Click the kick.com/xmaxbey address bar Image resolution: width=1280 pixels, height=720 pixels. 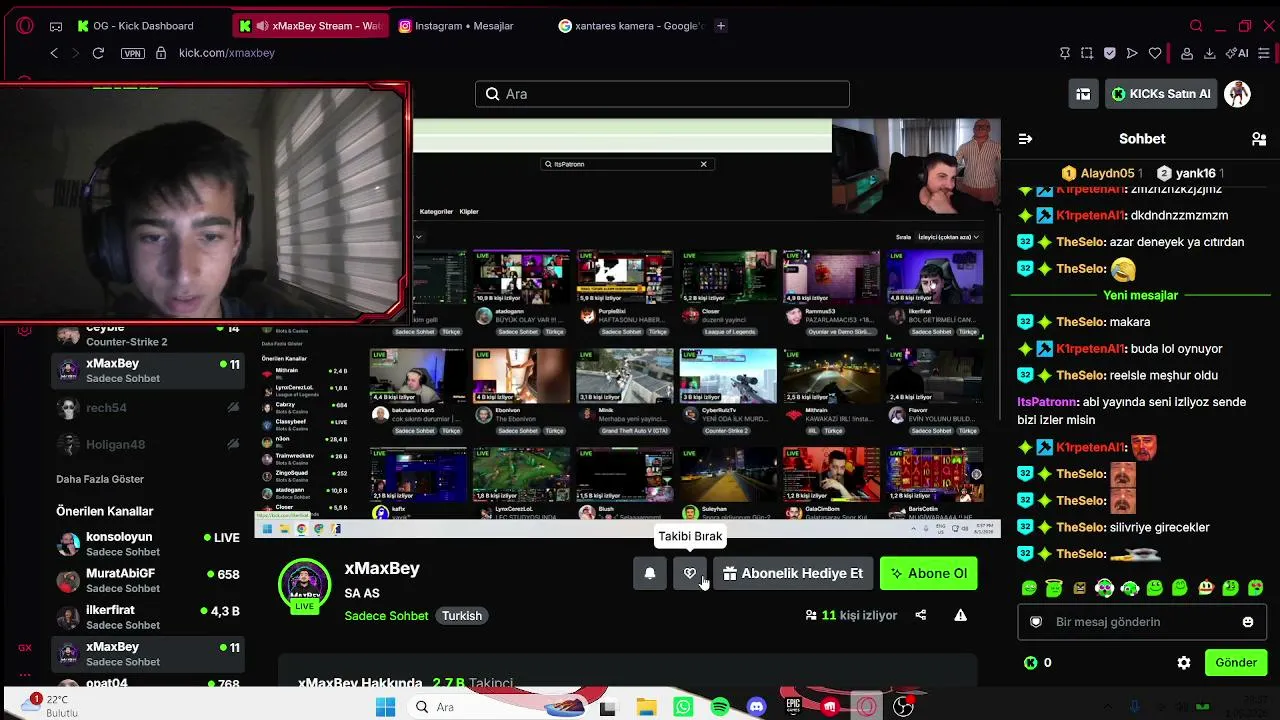[227, 53]
